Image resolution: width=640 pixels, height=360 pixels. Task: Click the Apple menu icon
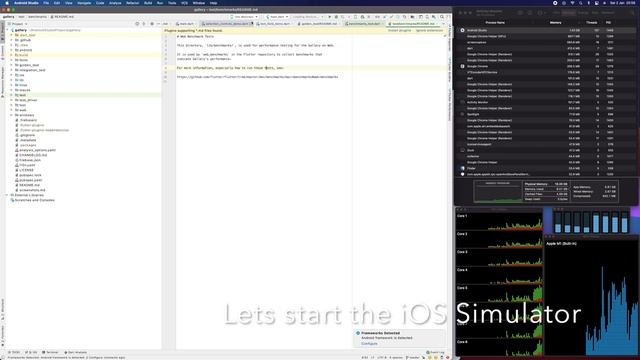(7, 3)
